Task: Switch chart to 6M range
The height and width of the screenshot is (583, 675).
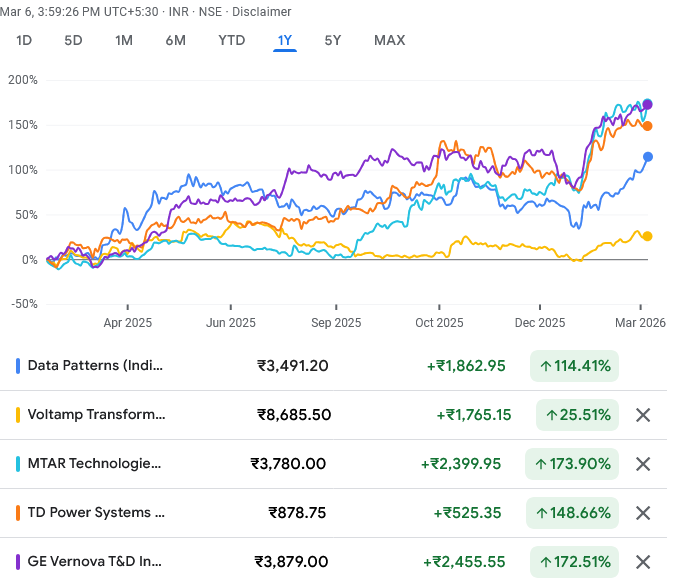Action: tap(176, 40)
